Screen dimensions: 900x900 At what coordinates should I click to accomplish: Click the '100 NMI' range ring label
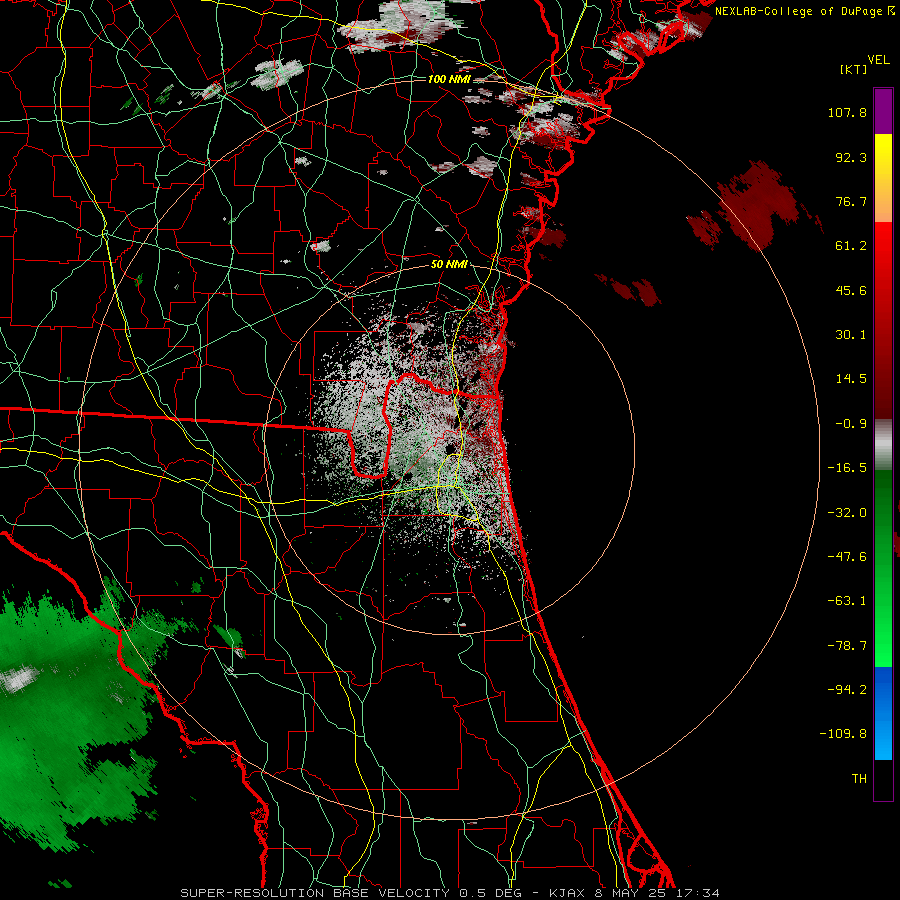pyautogui.click(x=449, y=79)
